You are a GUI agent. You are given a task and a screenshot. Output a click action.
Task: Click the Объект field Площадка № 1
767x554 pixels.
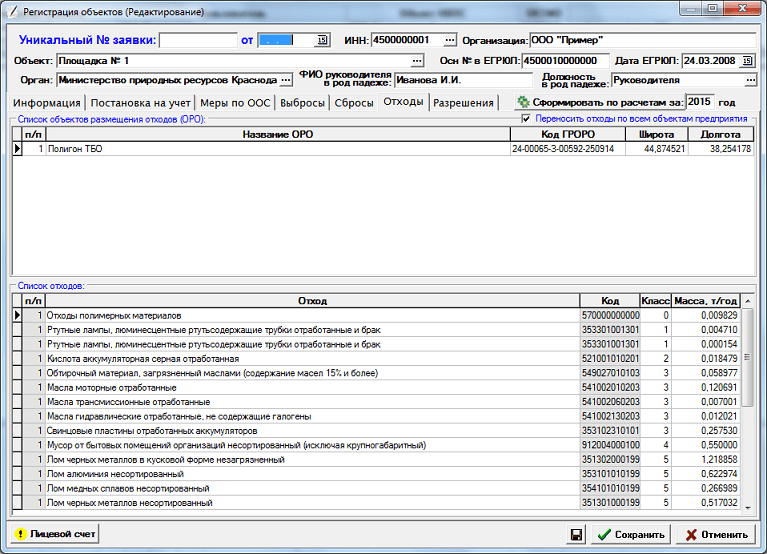coord(234,61)
